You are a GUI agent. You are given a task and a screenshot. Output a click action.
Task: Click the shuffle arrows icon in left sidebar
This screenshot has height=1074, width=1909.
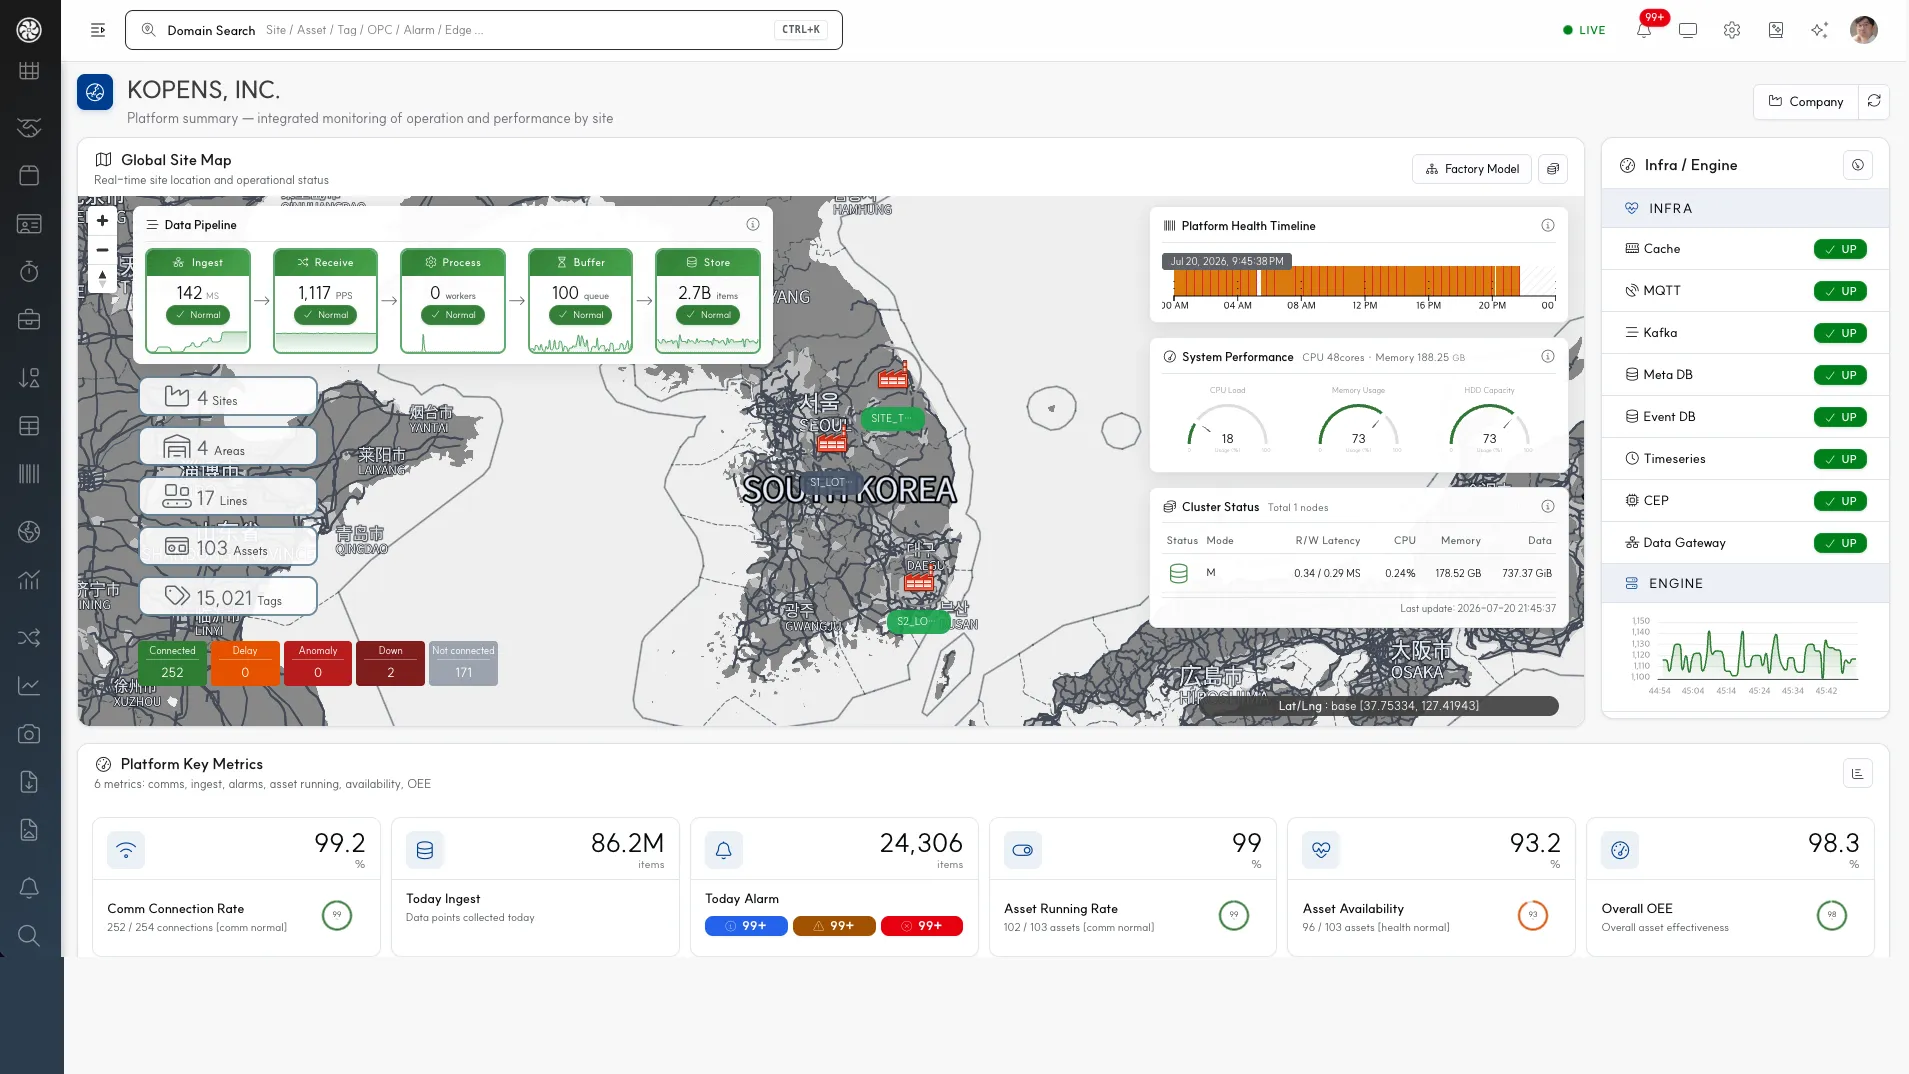29,637
